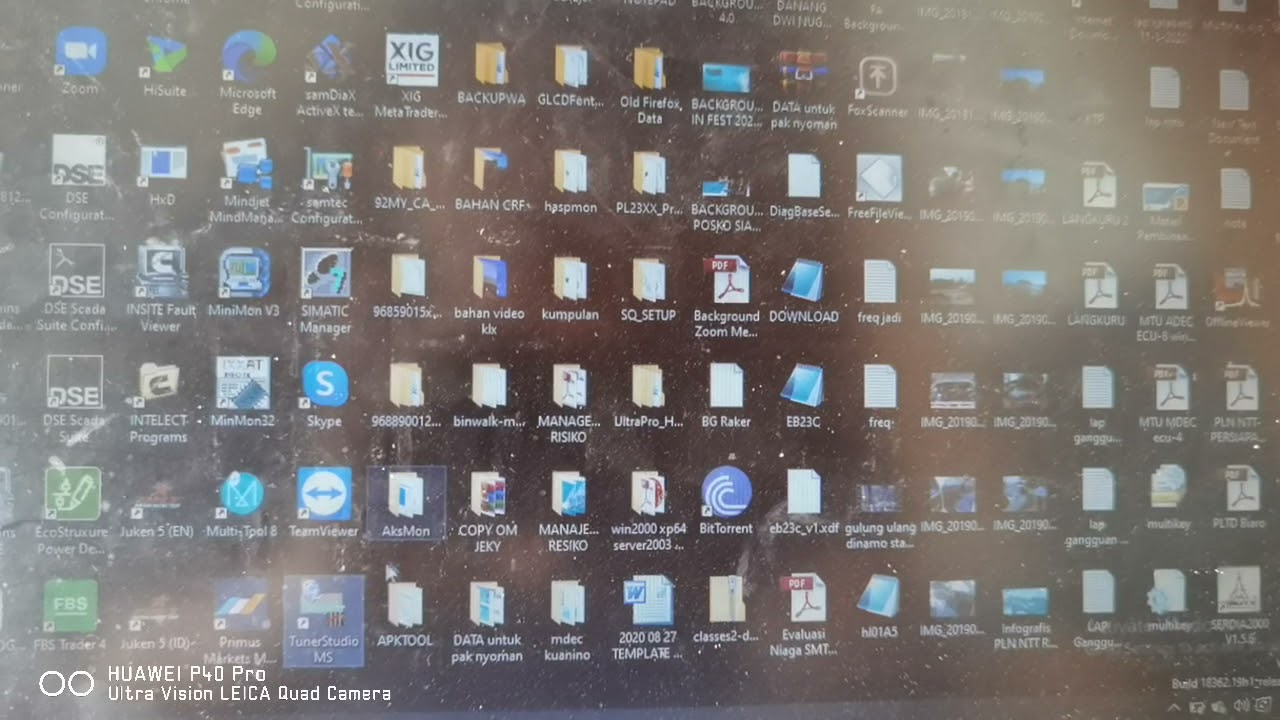Open XIG MetaTrader shortcut
Image resolution: width=1280 pixels, height=720 pixels.
pos(411,77)
